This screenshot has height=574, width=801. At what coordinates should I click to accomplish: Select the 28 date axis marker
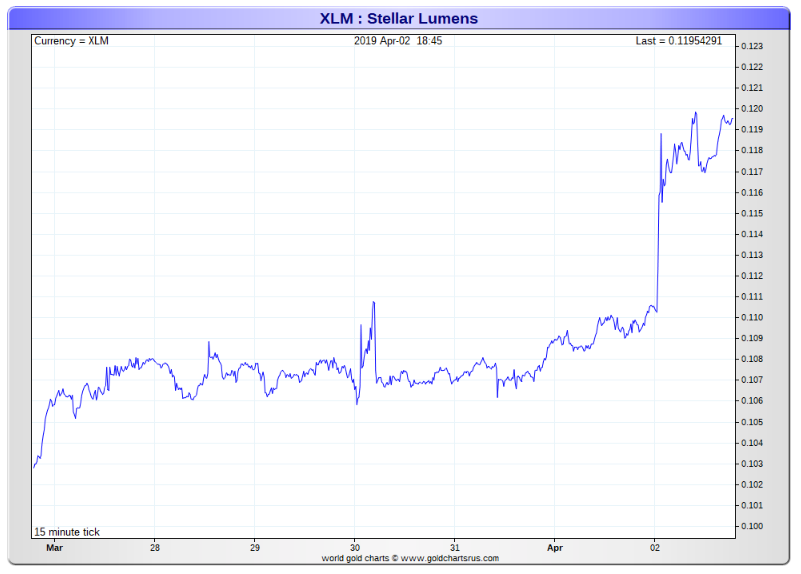(154, 548)
